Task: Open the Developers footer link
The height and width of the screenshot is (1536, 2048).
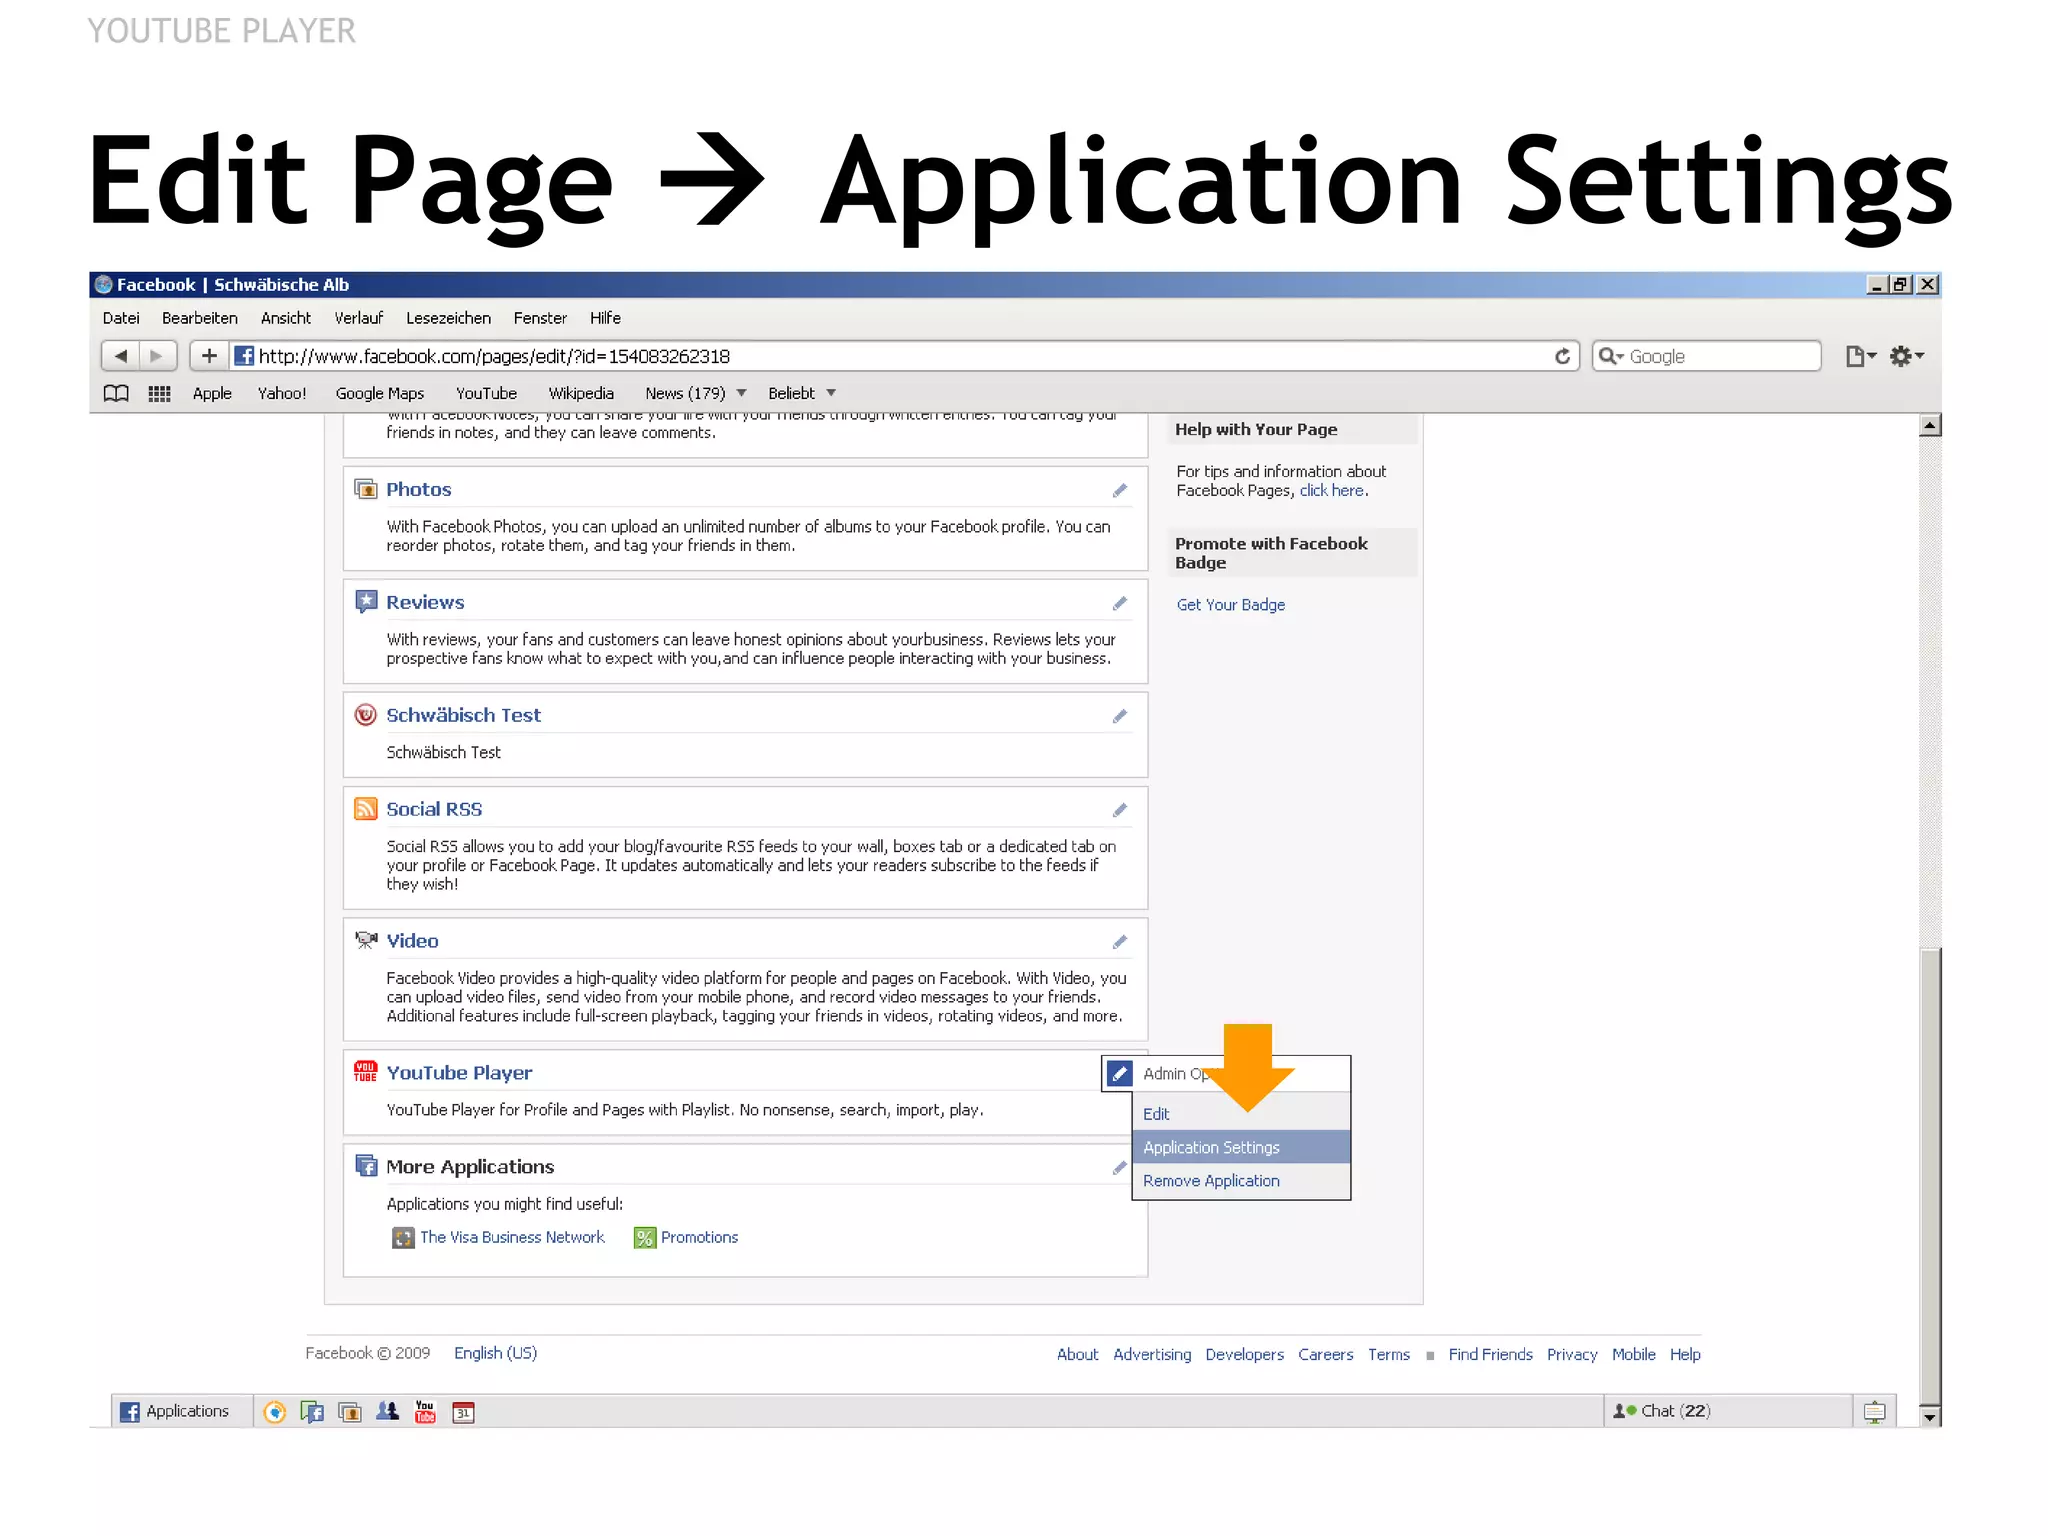Action: click(1244, 1355)
